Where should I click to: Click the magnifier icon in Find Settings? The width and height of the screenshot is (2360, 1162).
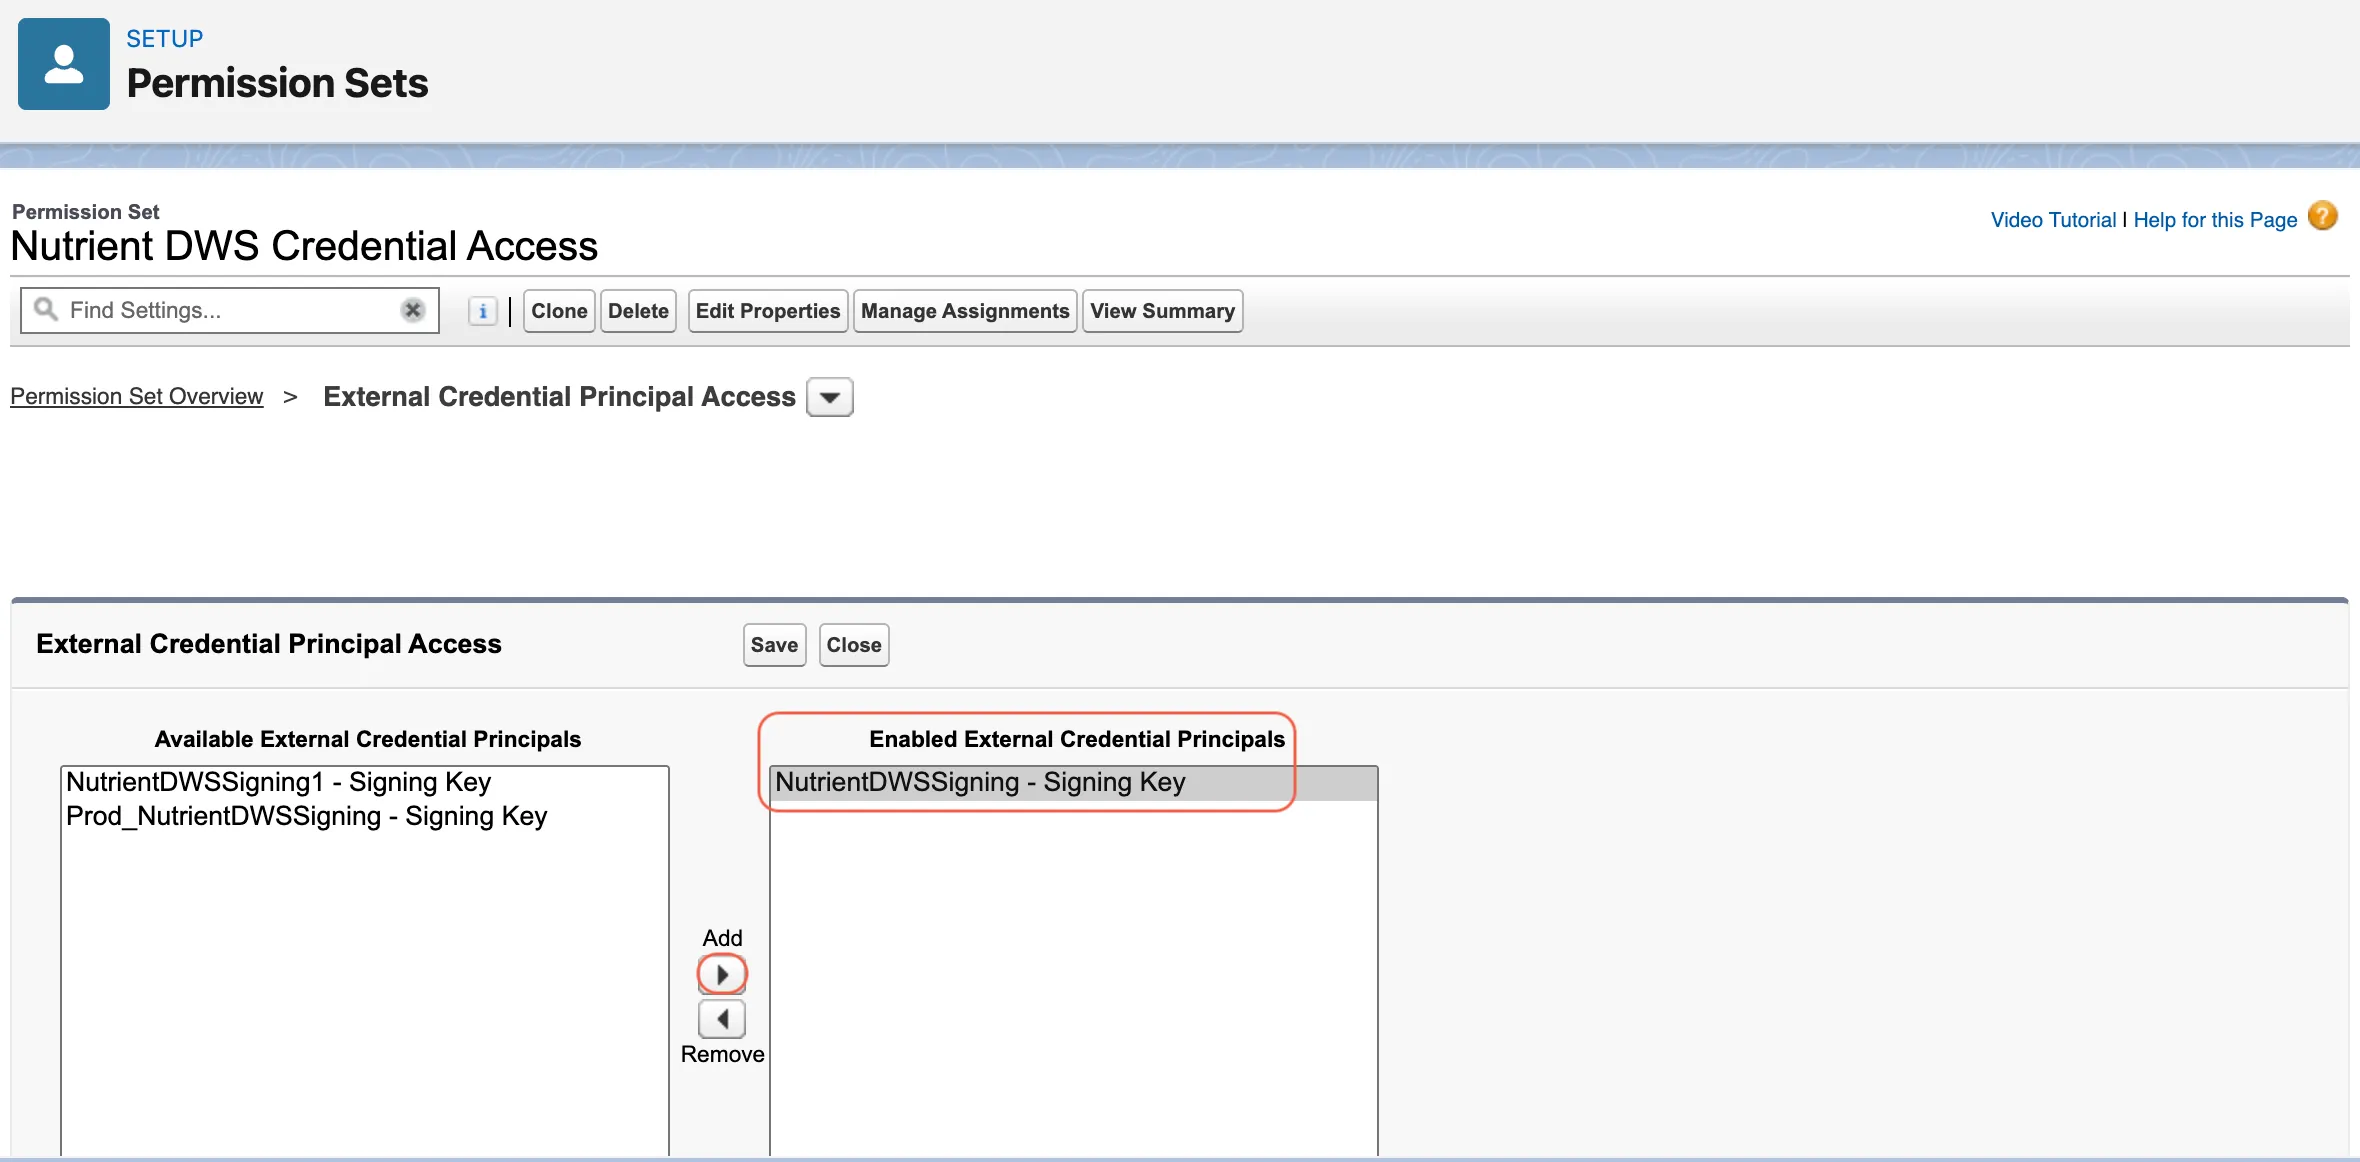[x=46, y=309]
